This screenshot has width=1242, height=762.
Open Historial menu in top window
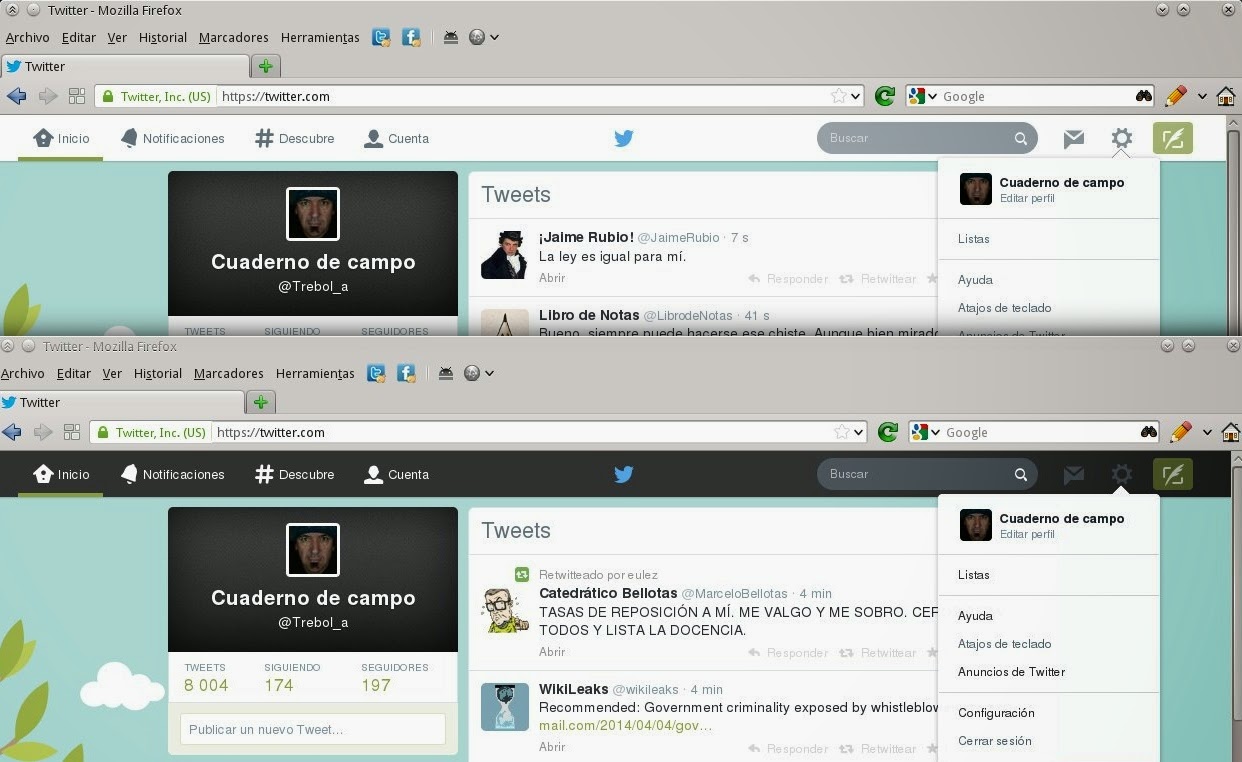pyautogui.click(x=163, y=37)
